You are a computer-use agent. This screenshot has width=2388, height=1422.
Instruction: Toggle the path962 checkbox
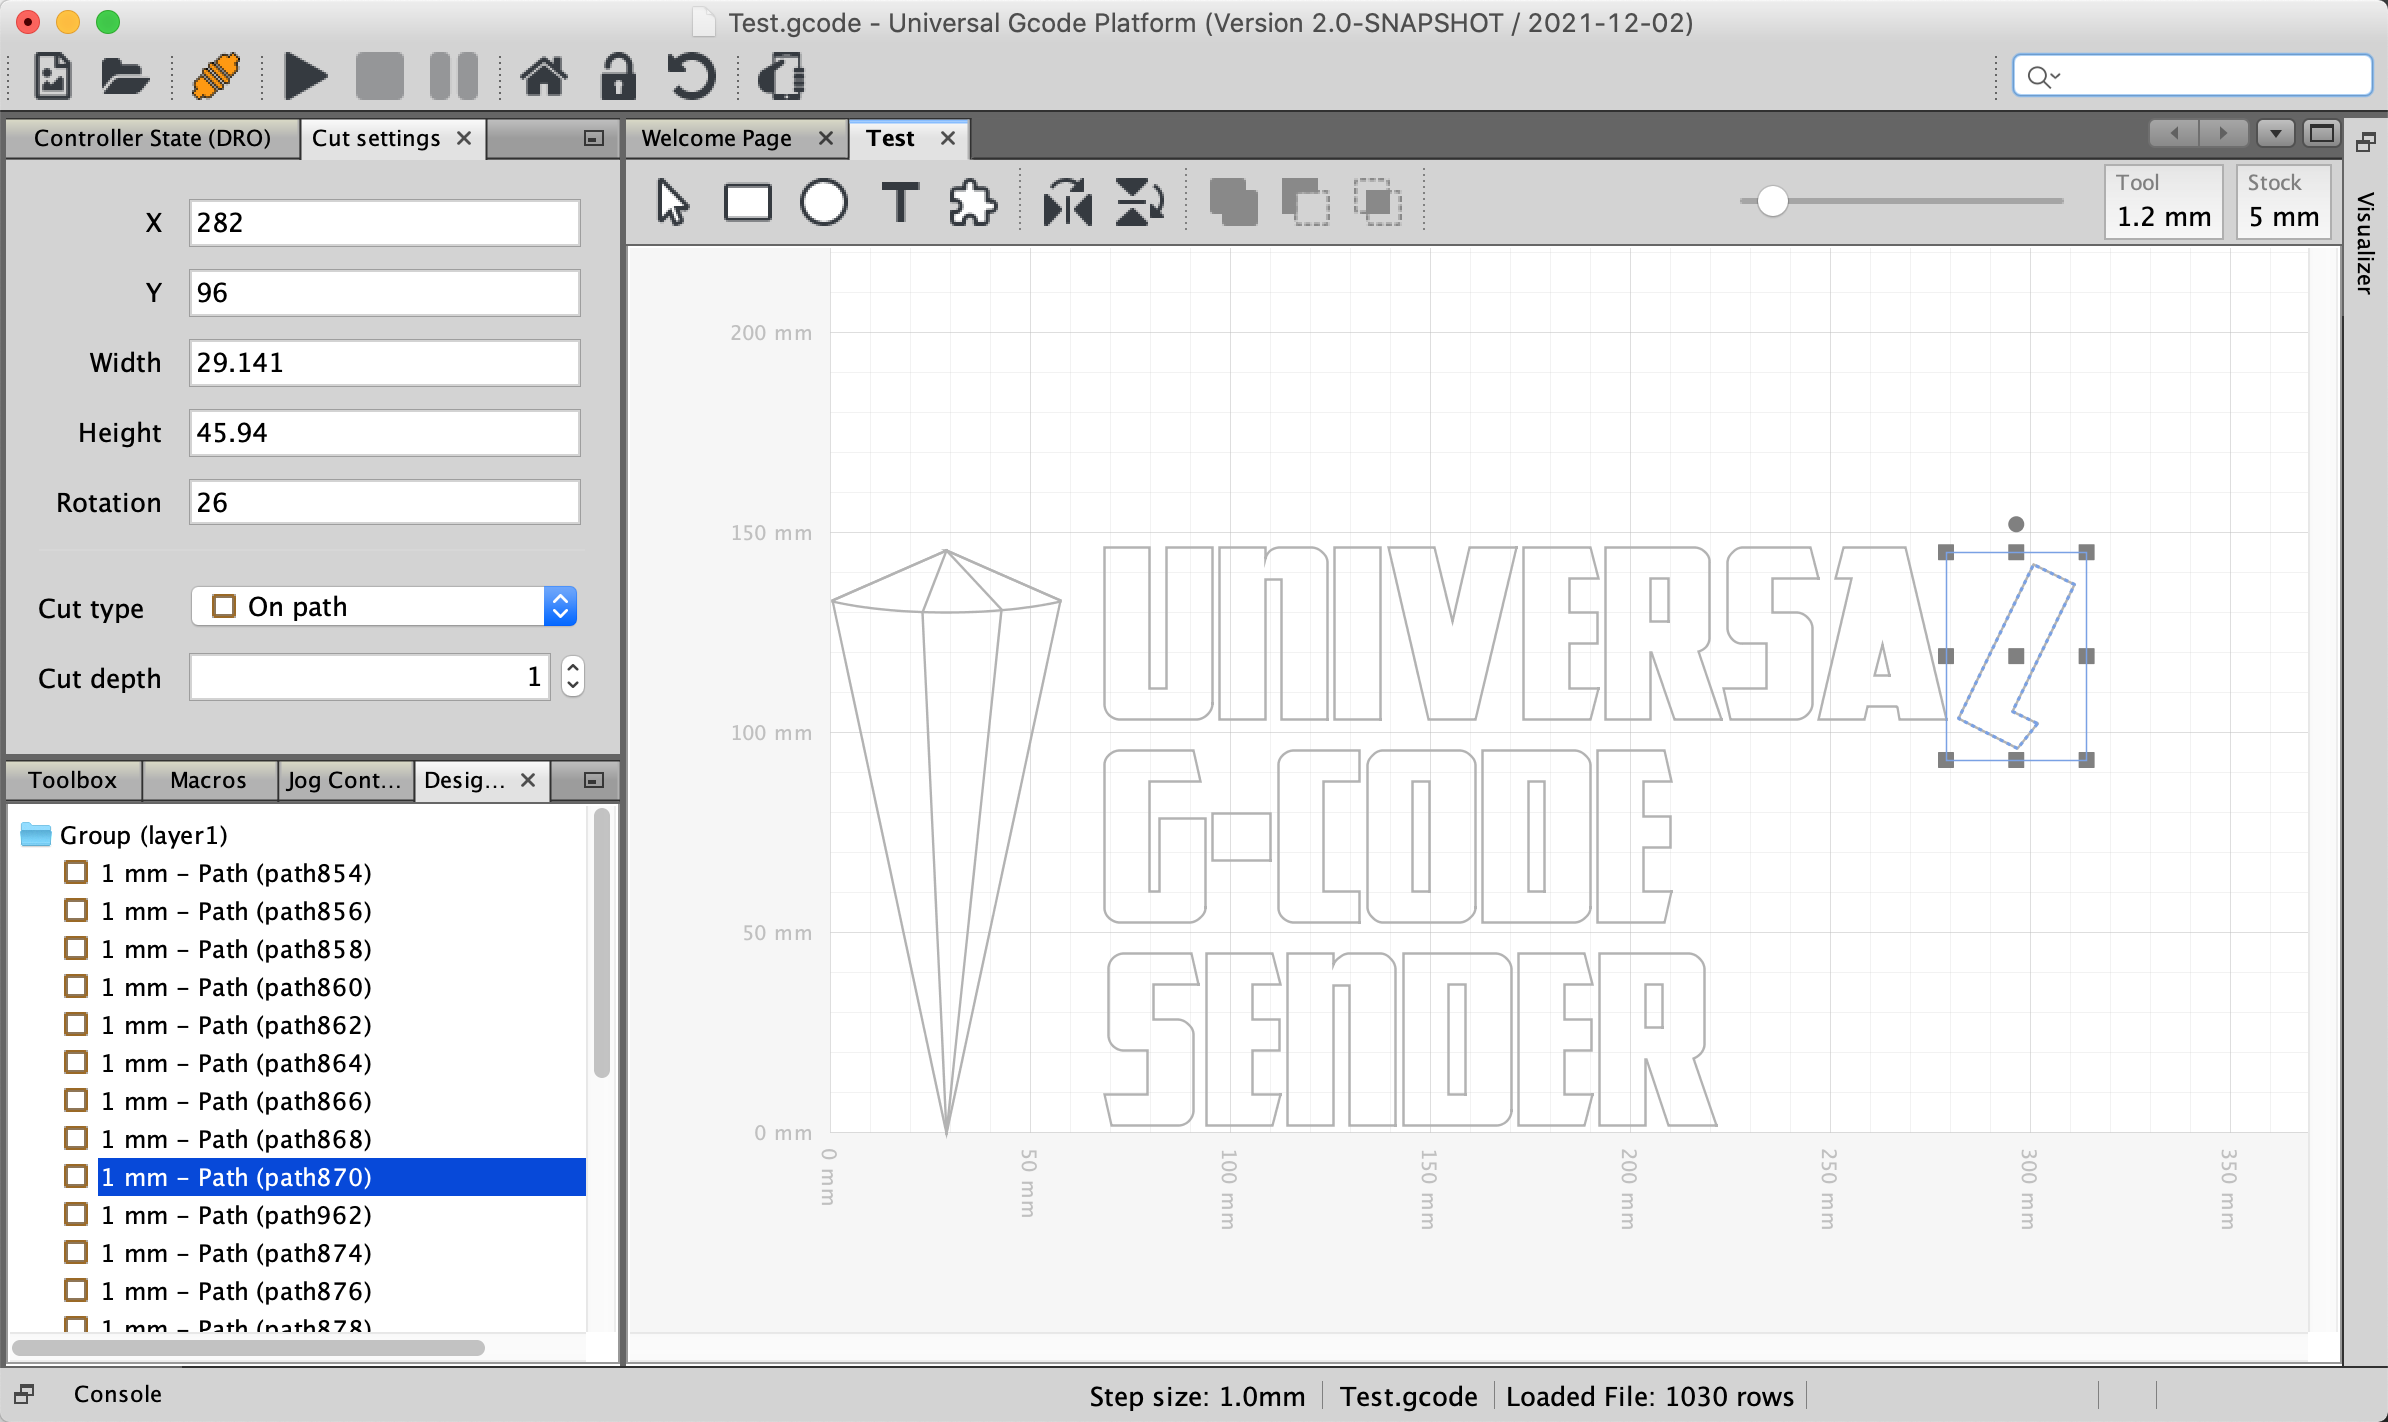click(x=75, y=1214)
